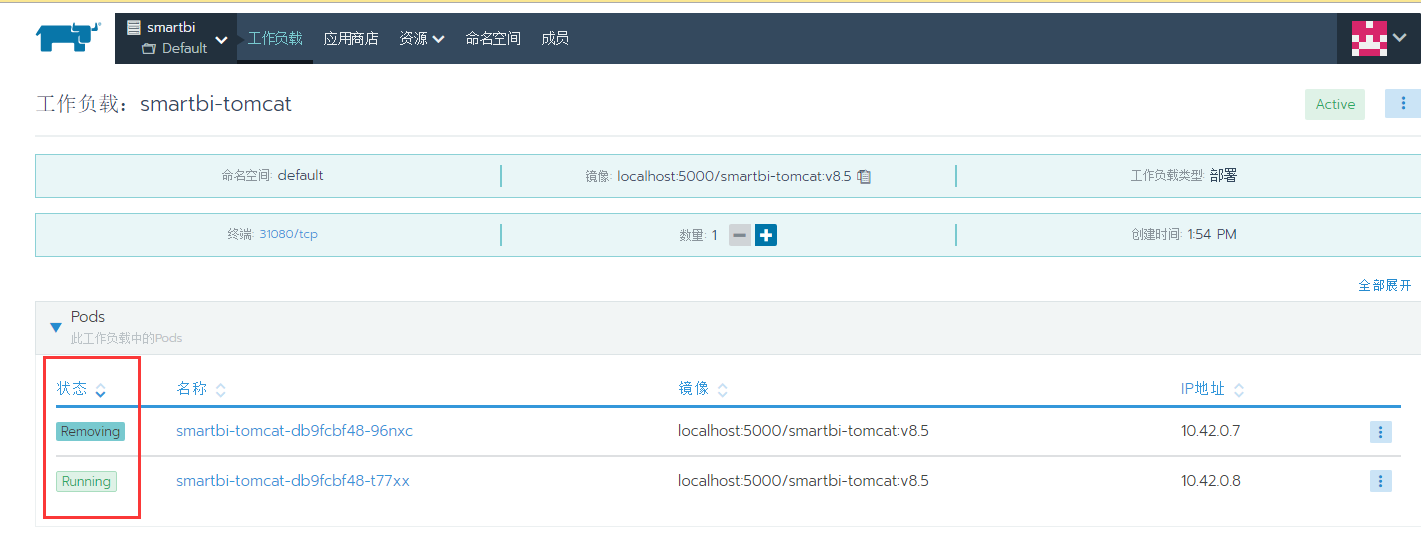Click the 创建时间 1:54 PM value

click(x=1212, y=234)
